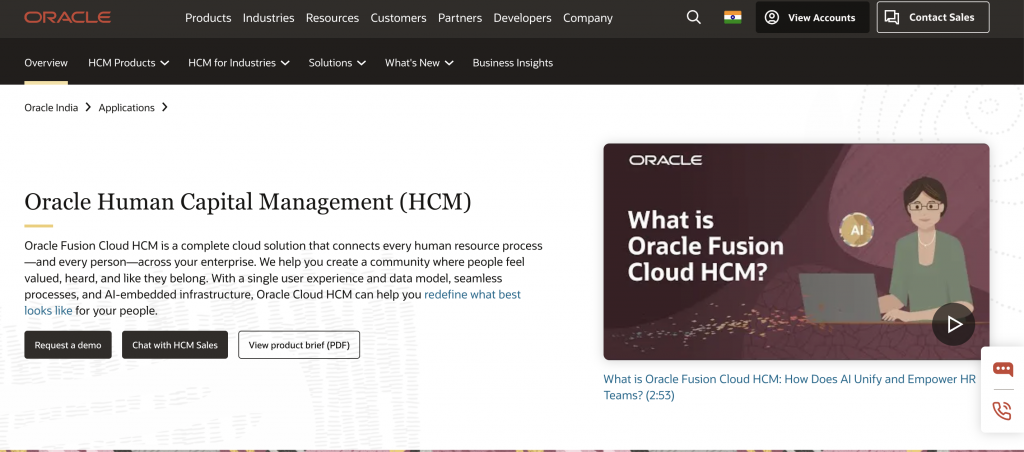Select the India flag country icon
The width and height of the screenshot is (1024, 452).
(733, 17)
